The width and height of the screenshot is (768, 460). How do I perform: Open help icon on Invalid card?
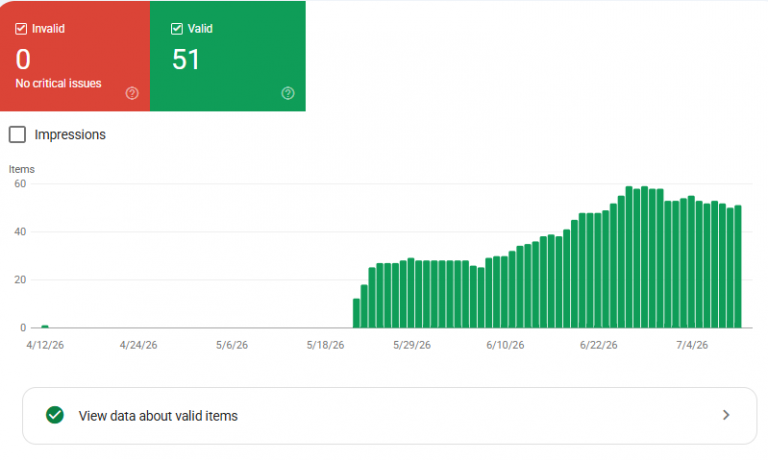[x=132, y=93]
